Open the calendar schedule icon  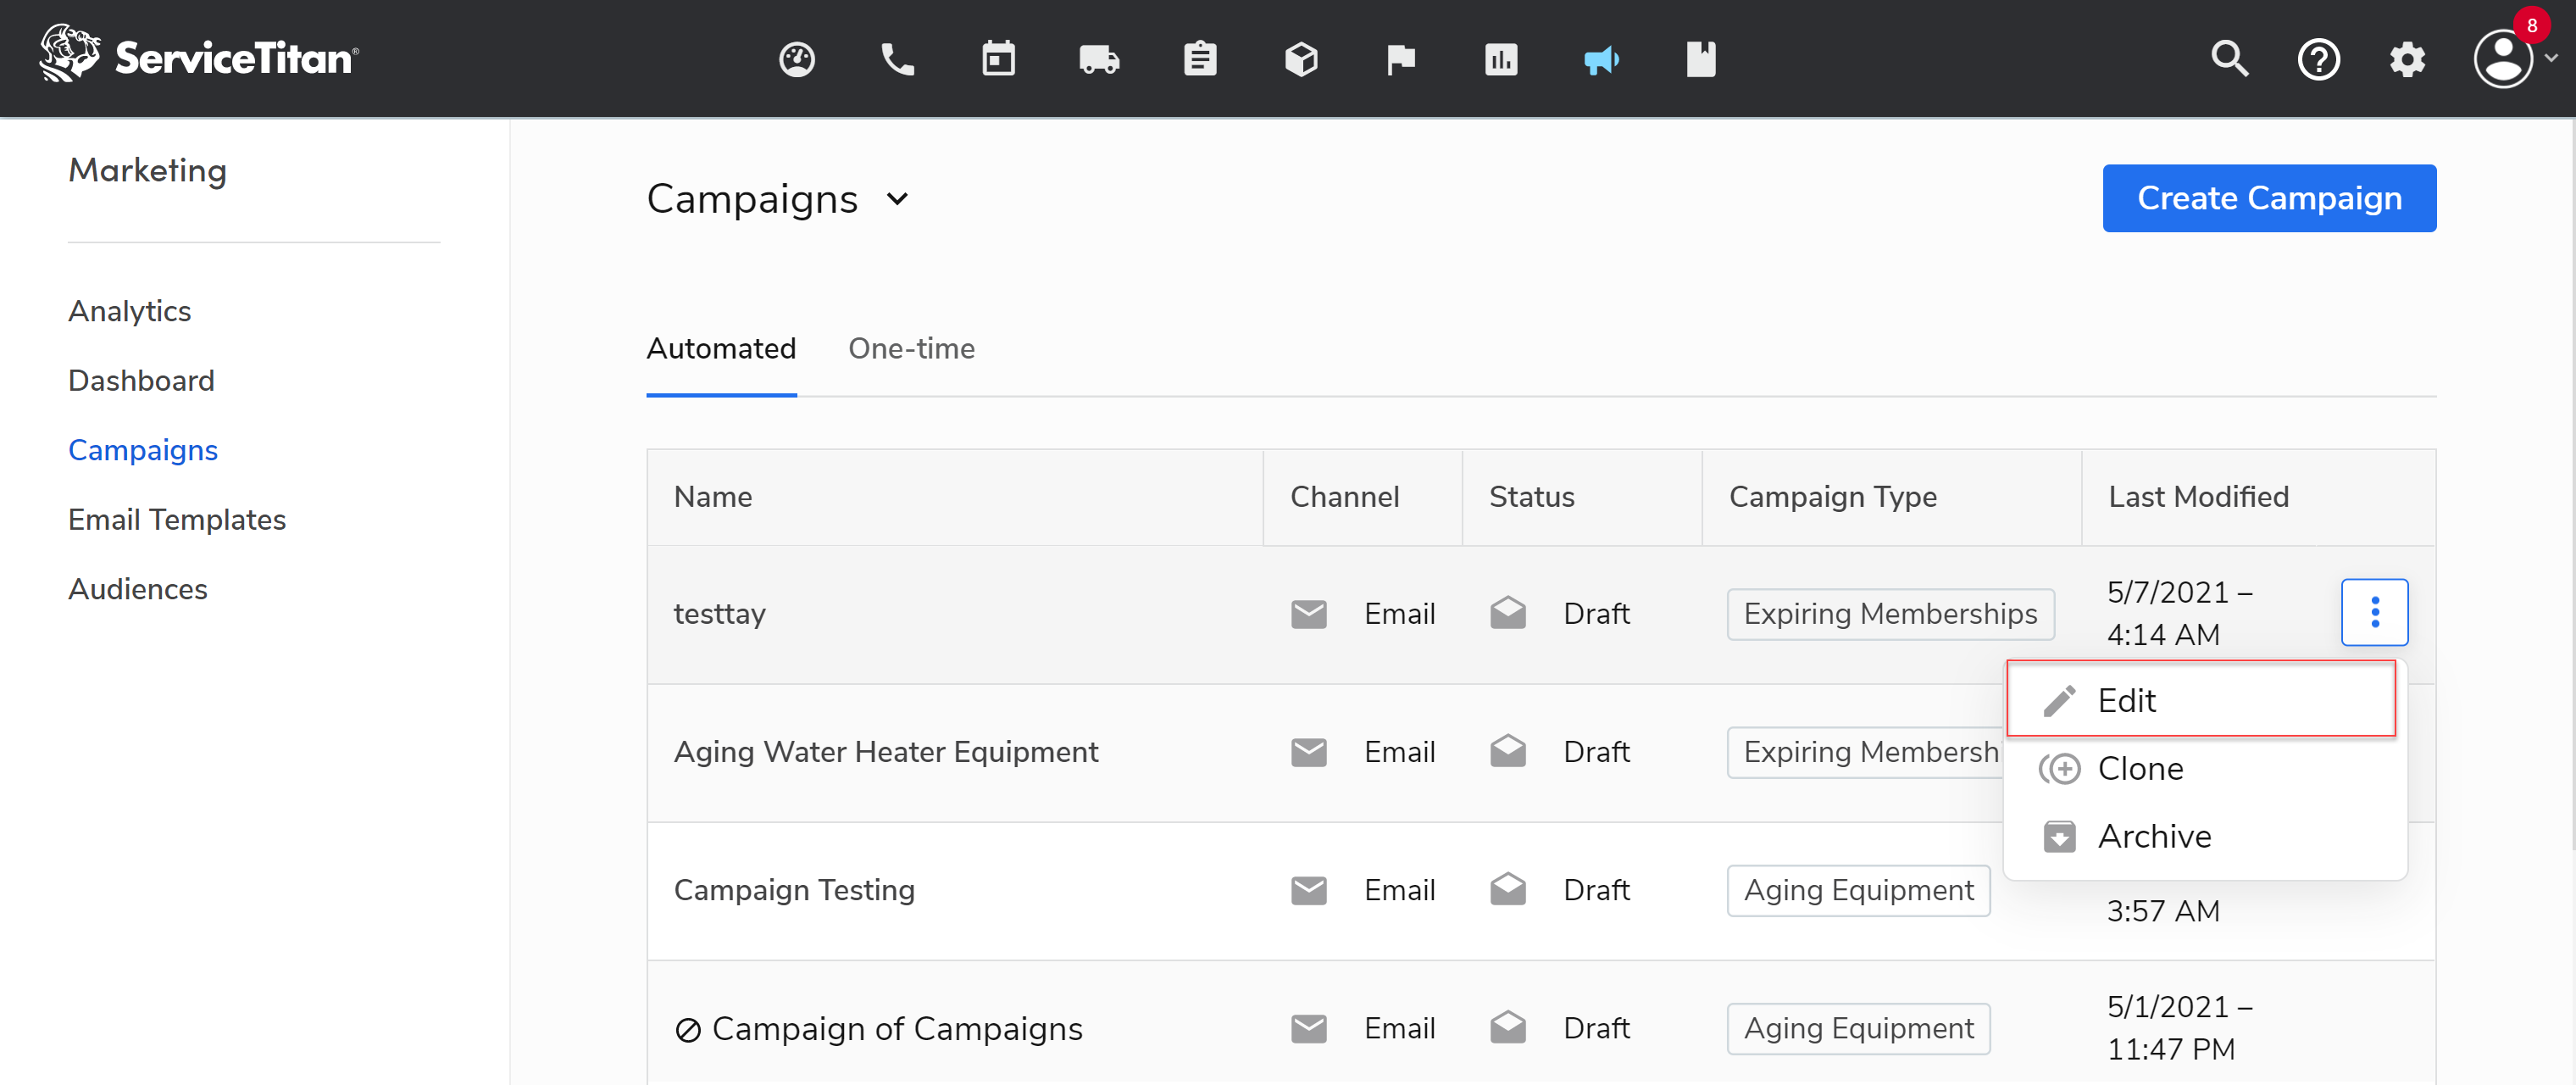click(x=997, y=59)
